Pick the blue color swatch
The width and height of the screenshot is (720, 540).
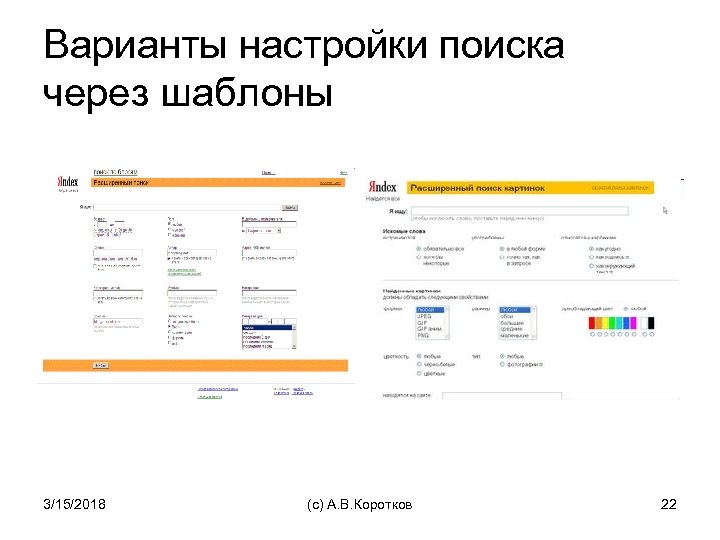coord(627,323)
